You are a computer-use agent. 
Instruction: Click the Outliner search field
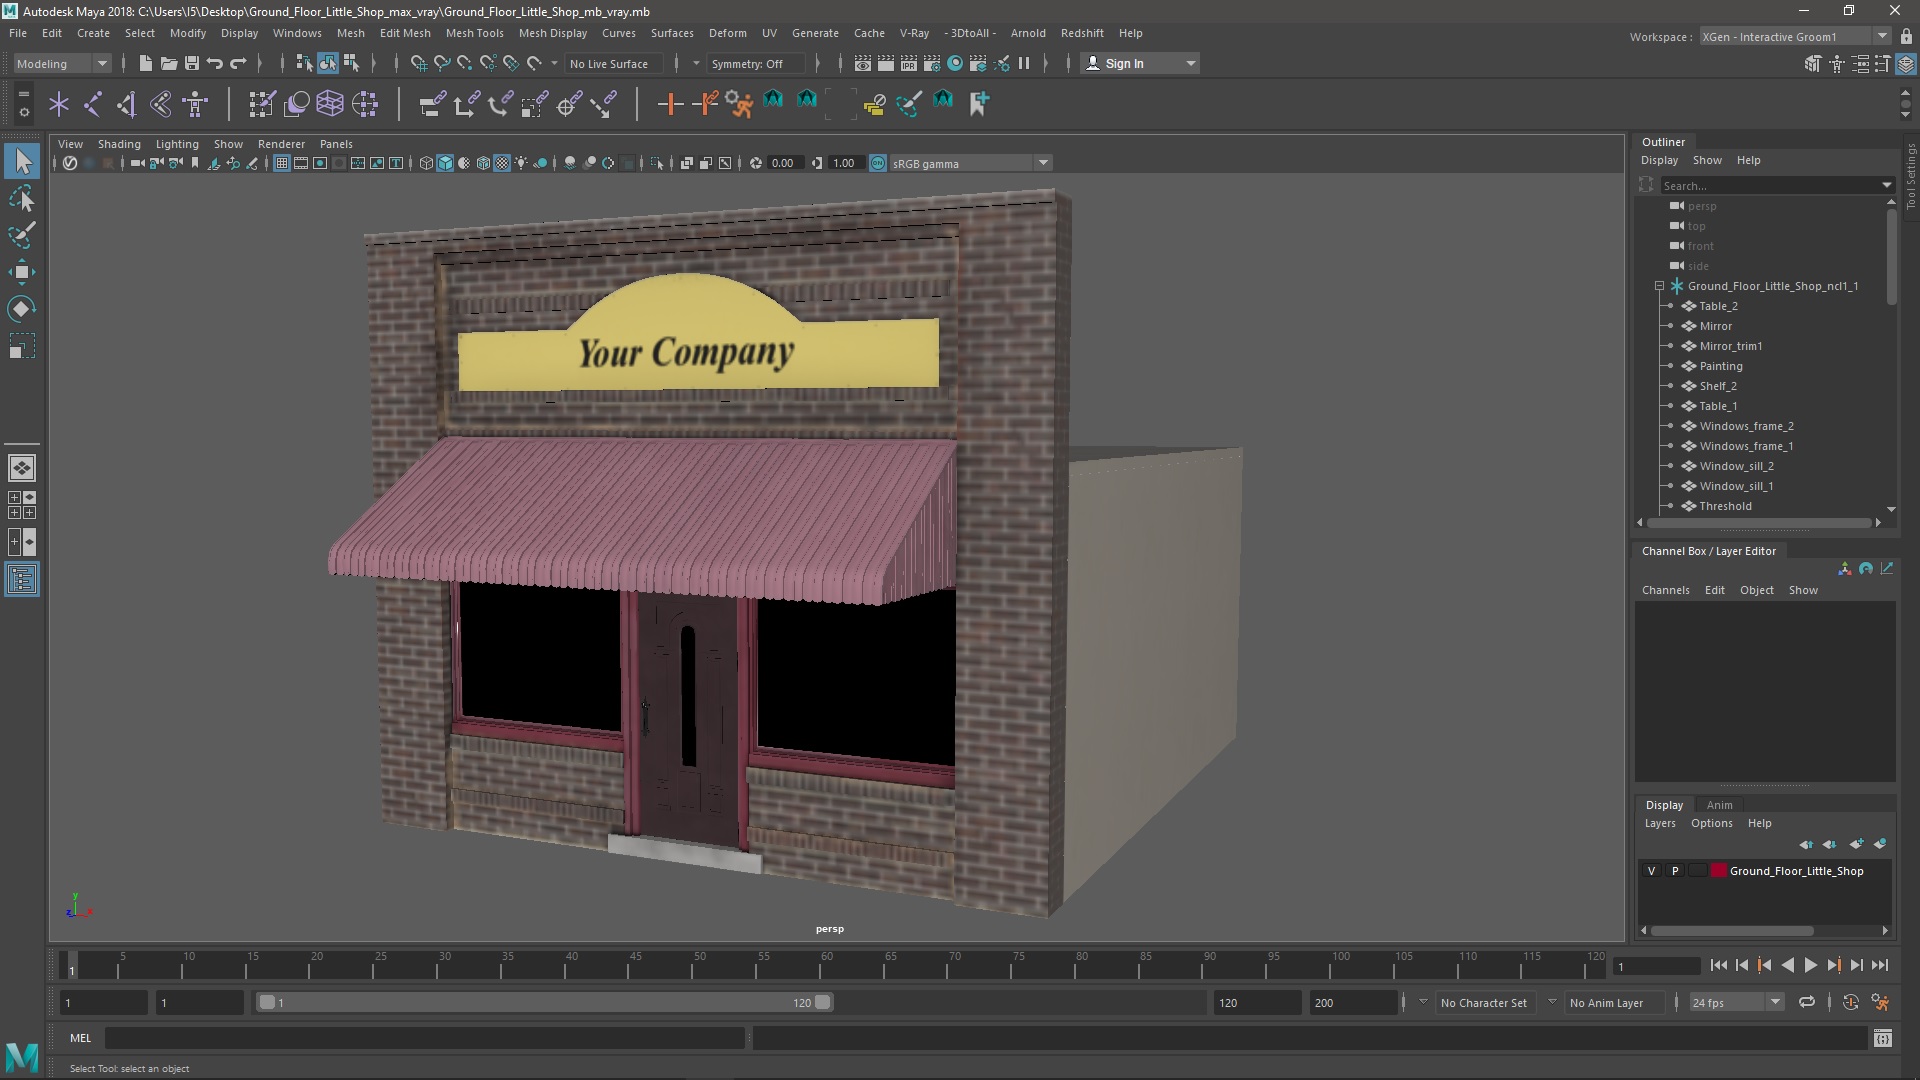[x=1769, y=185]
